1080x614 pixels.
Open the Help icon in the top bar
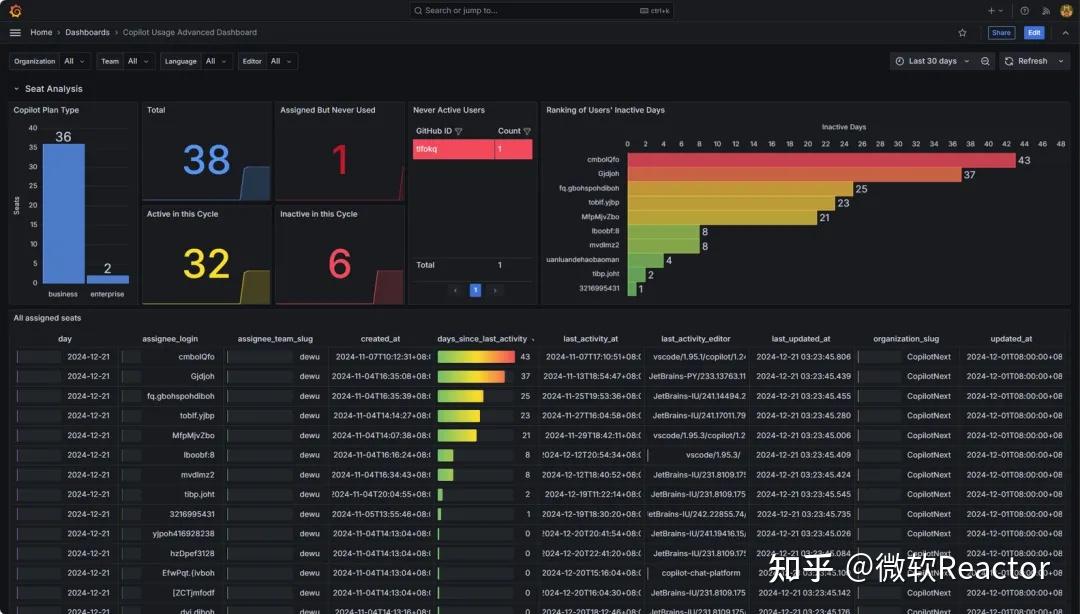pos(1023,10)
